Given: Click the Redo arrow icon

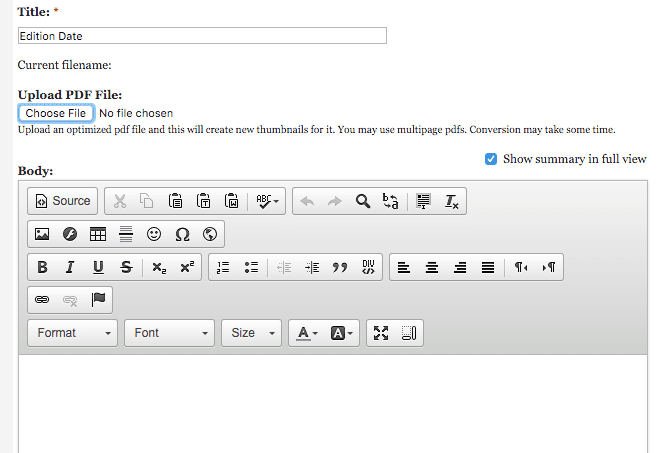Looking at the screenshot, I should coord(334,201).
